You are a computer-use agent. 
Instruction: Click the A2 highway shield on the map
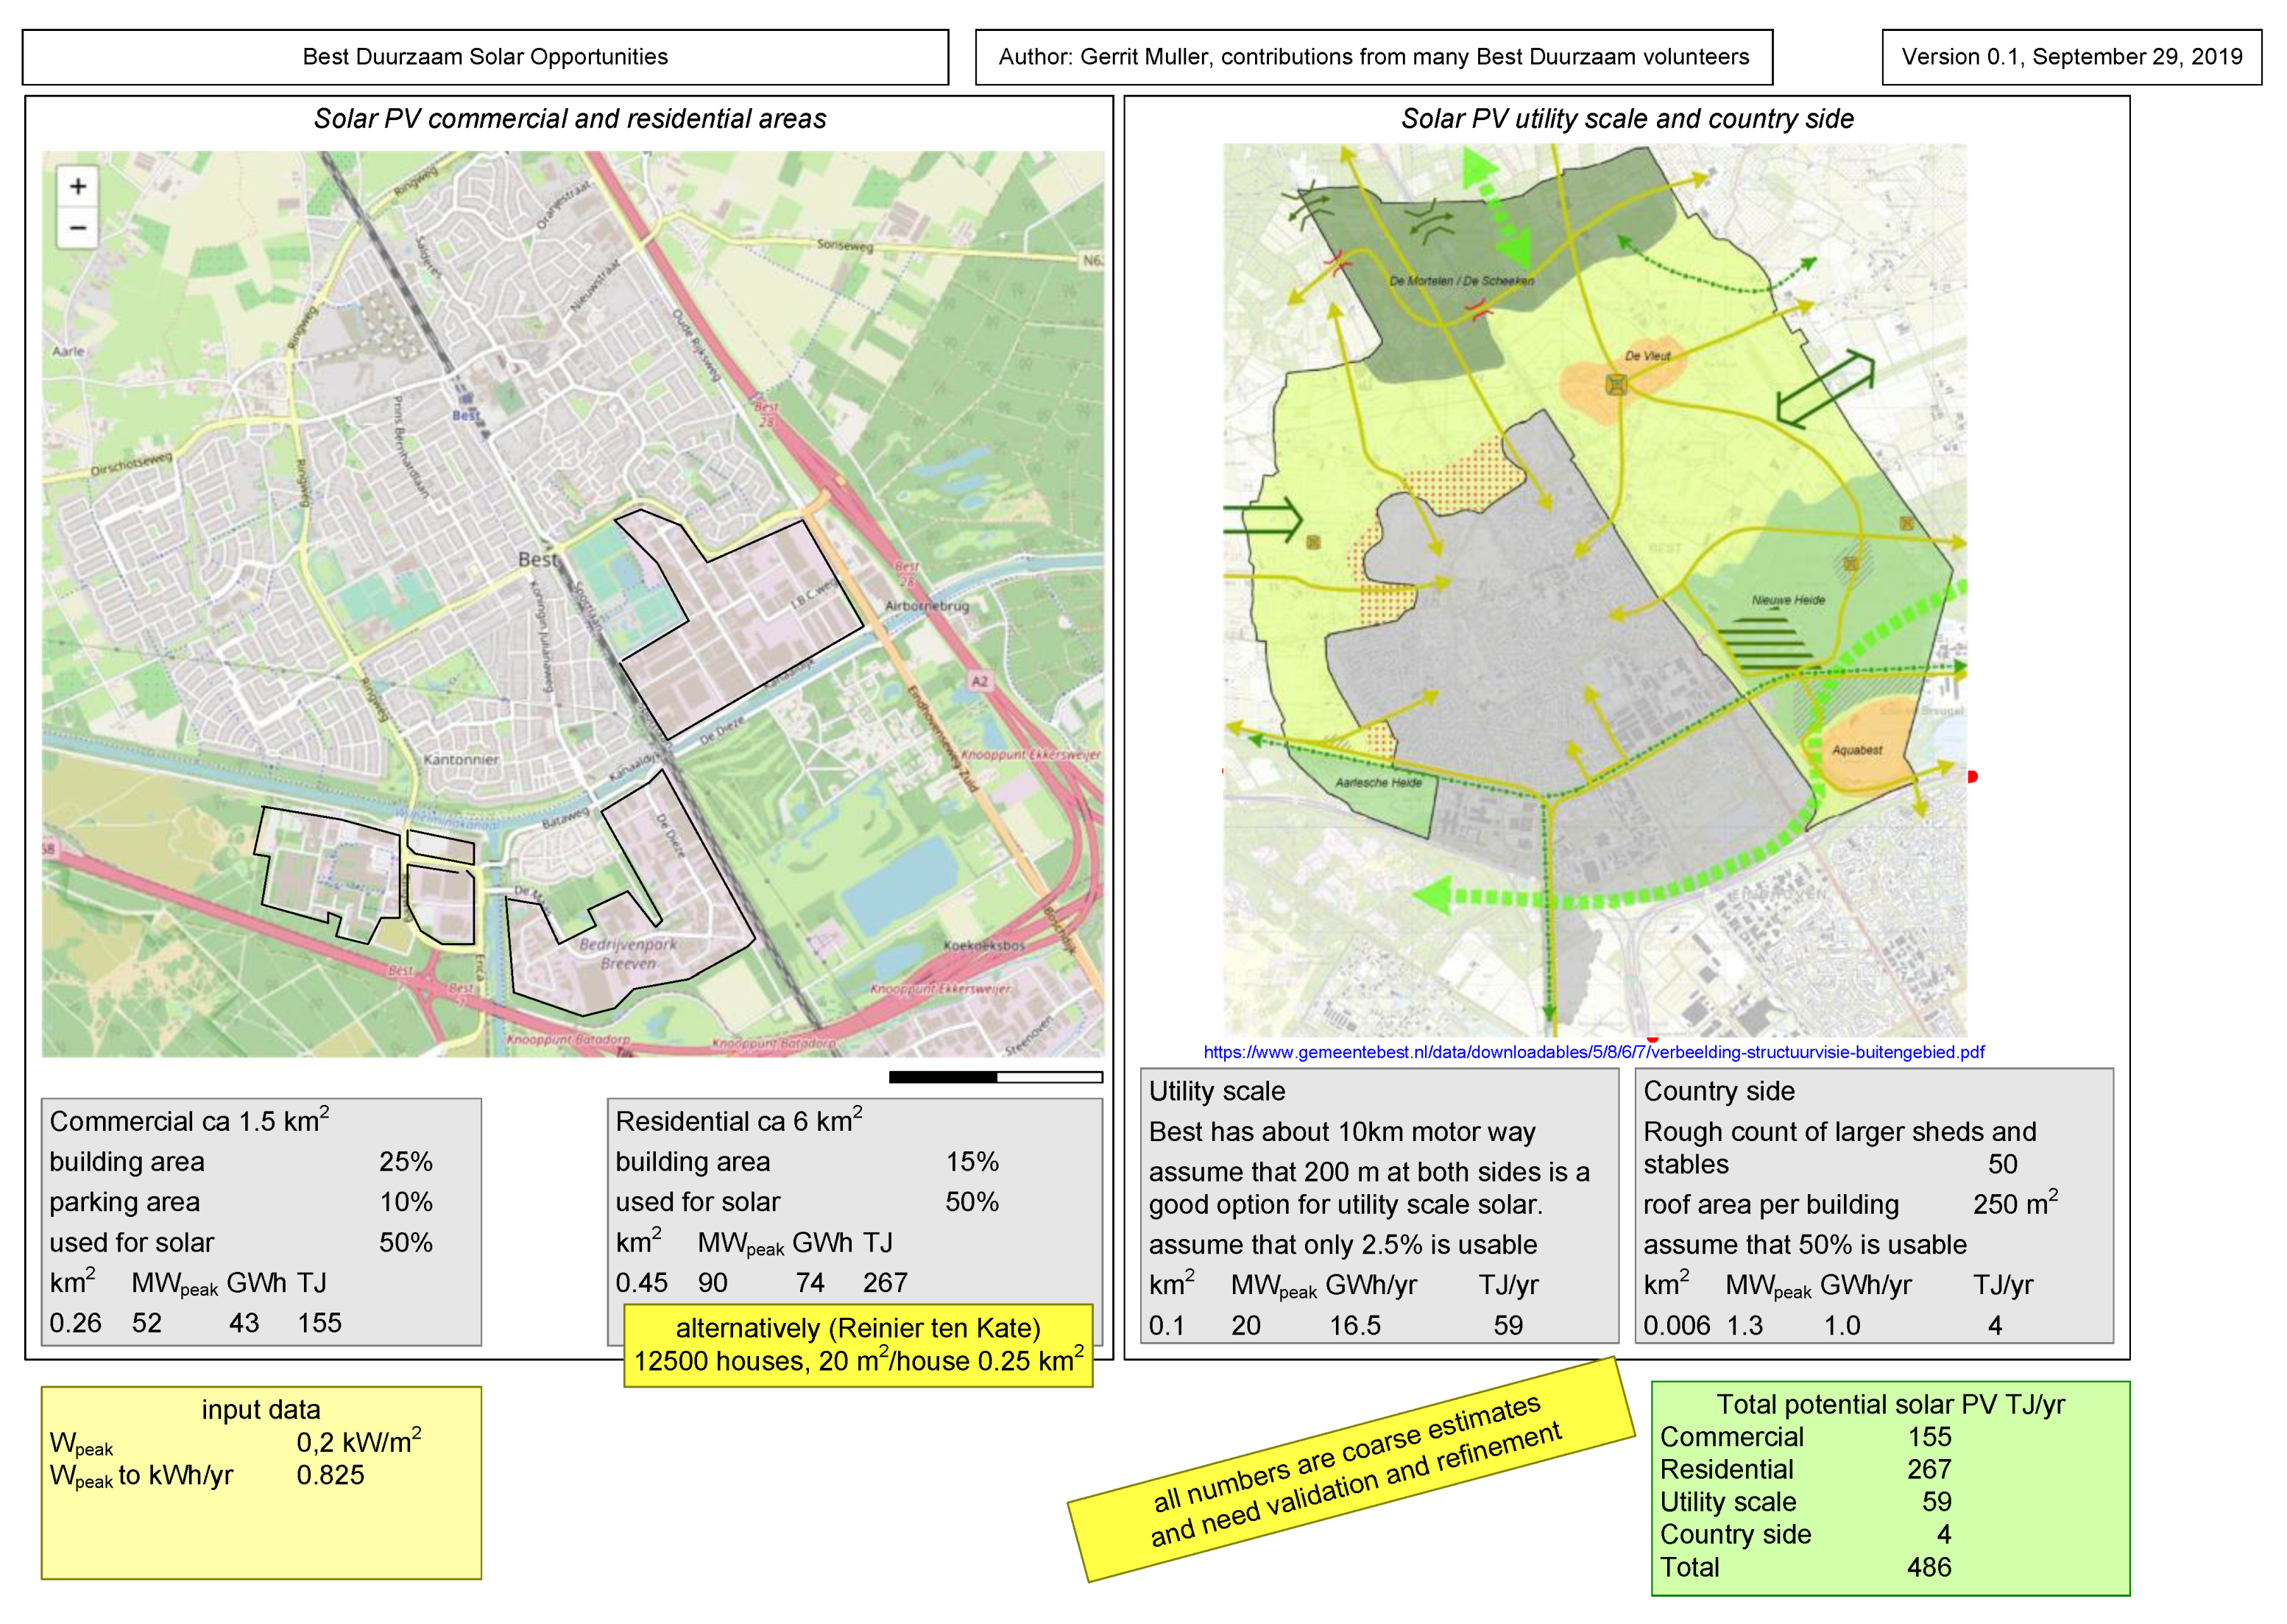(979, 681)
